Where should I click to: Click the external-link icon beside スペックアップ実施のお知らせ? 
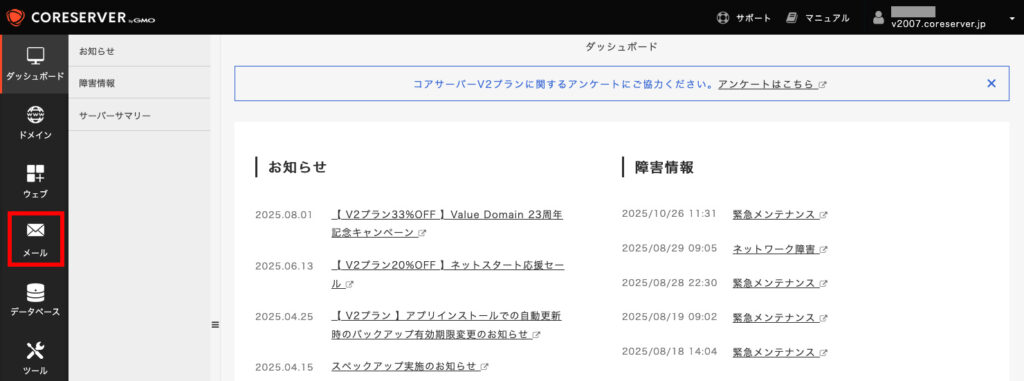pos(485,367)
